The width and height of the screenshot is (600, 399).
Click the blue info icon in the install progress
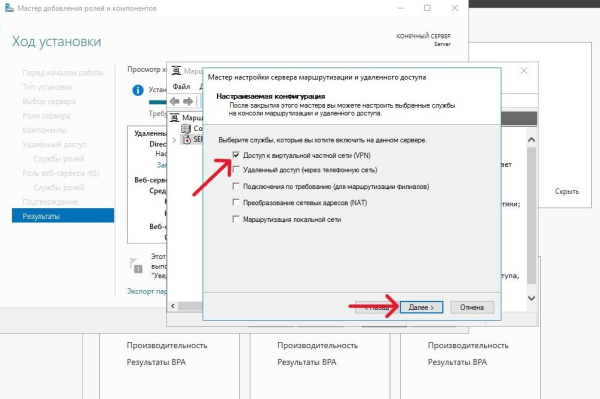tap(138, 90)
